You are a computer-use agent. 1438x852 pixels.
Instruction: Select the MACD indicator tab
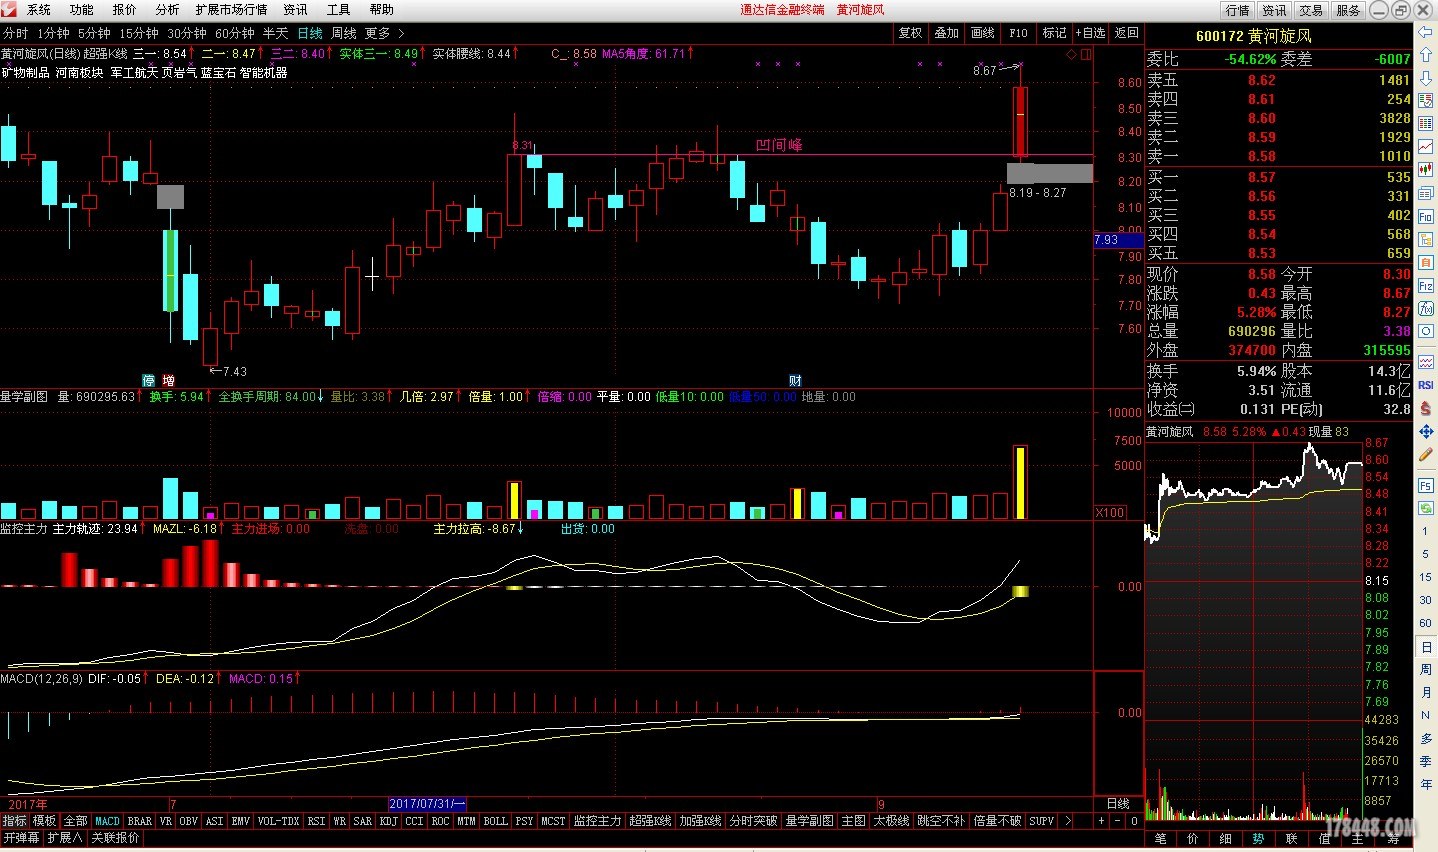107,821
